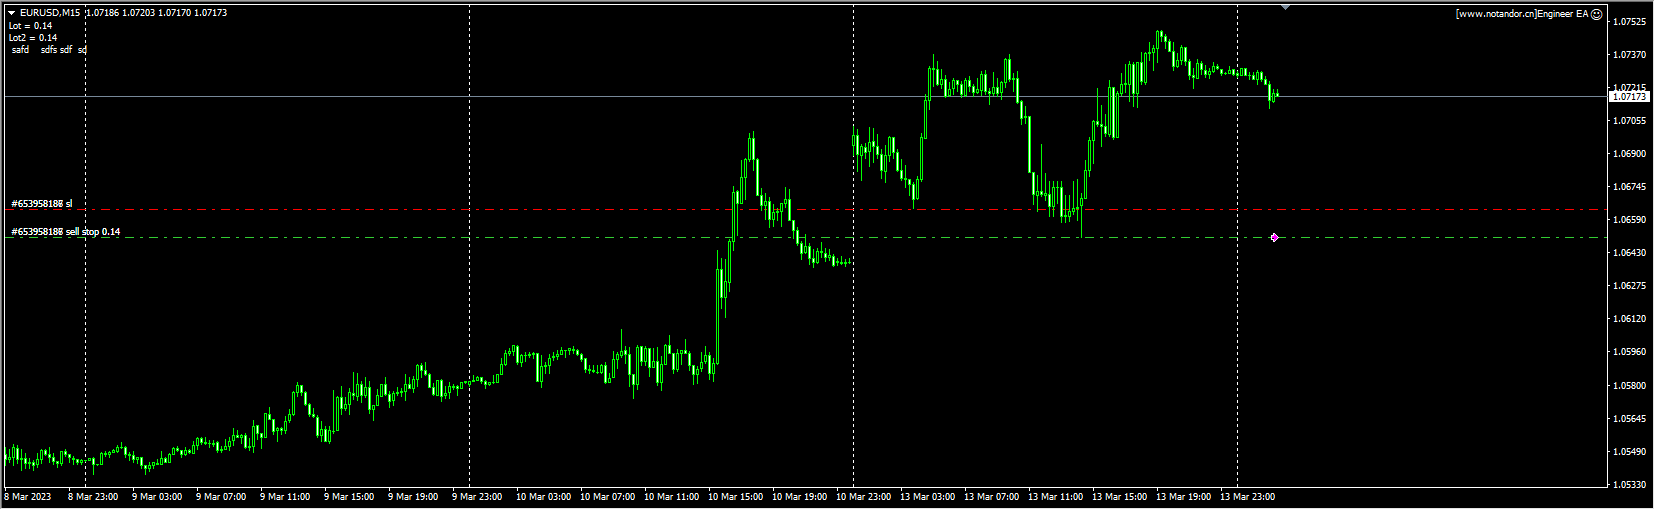
Task: Click time axis label '13 Mar 15:00'
Action: (1120, 497)
